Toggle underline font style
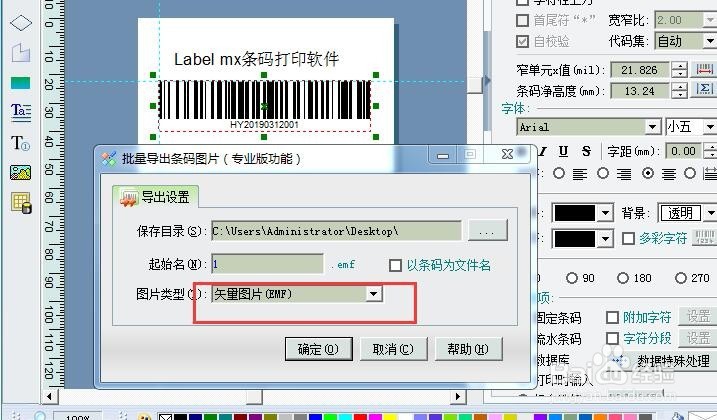 (x=563, y=151)
